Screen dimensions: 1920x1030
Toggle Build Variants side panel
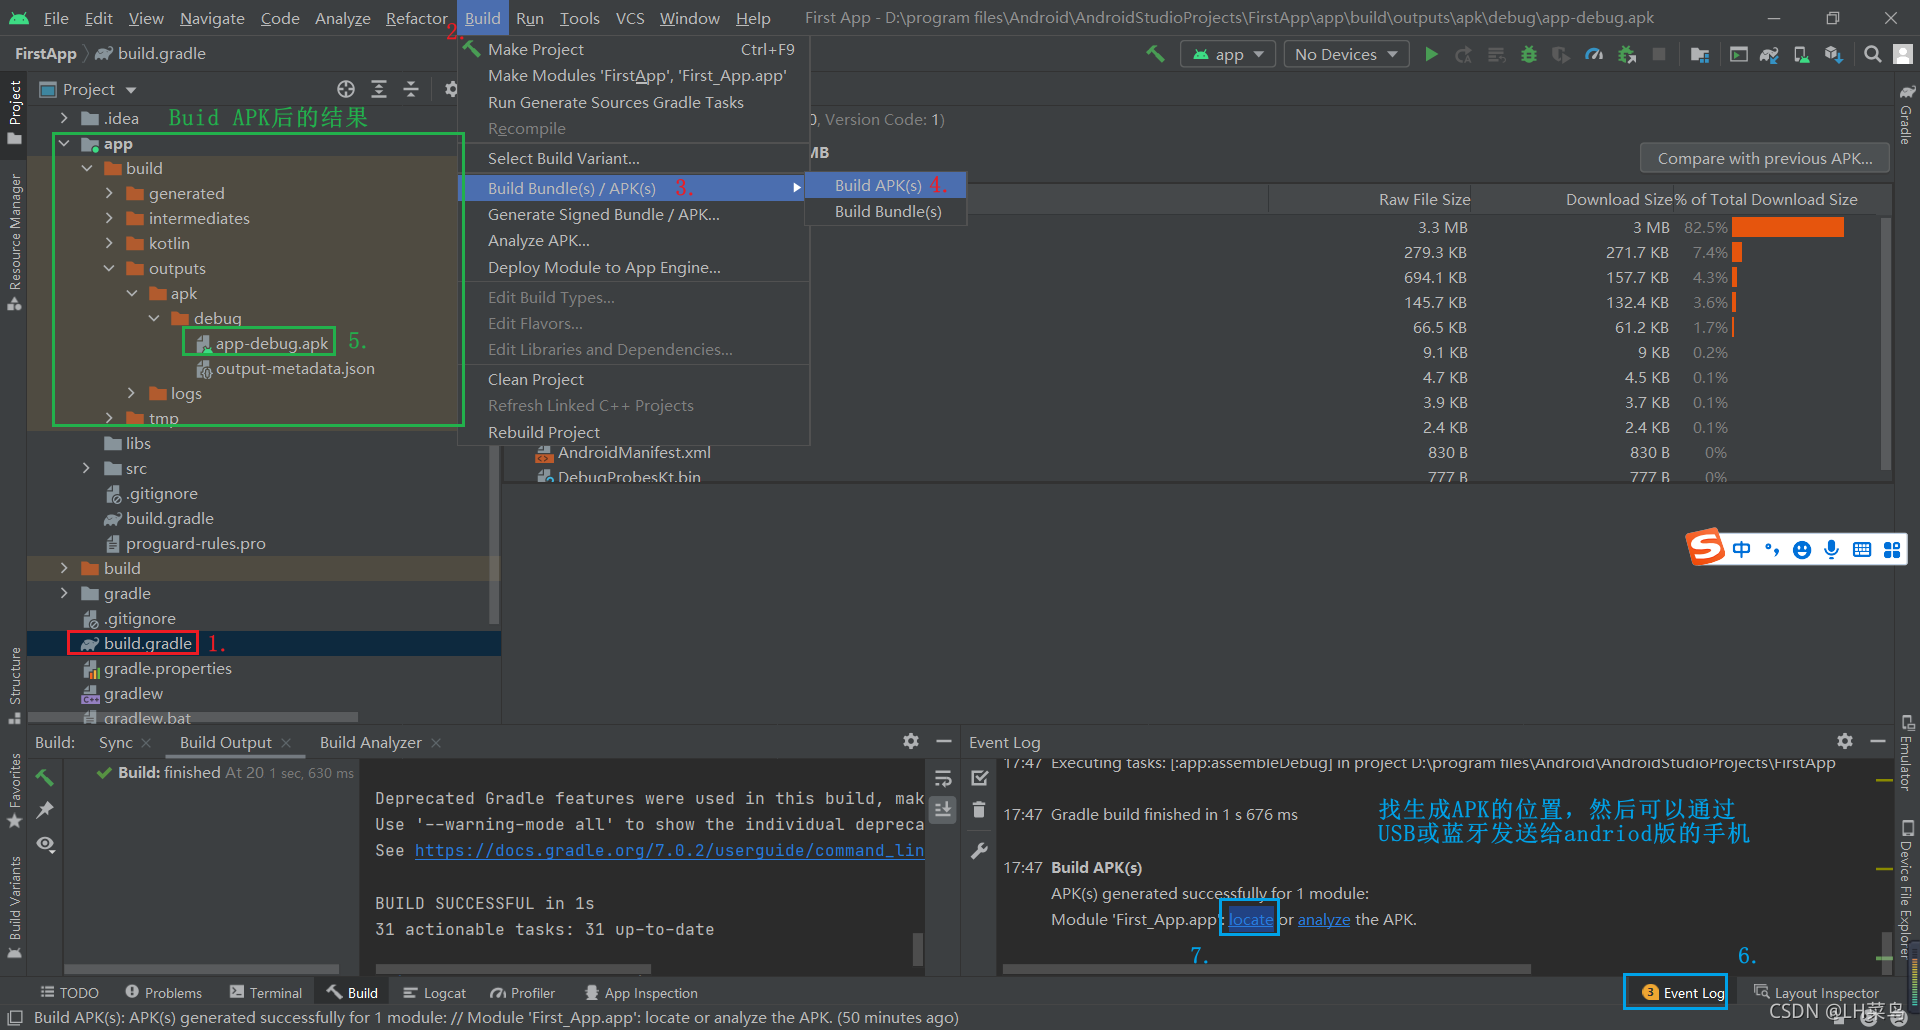(x=14, y=906)
